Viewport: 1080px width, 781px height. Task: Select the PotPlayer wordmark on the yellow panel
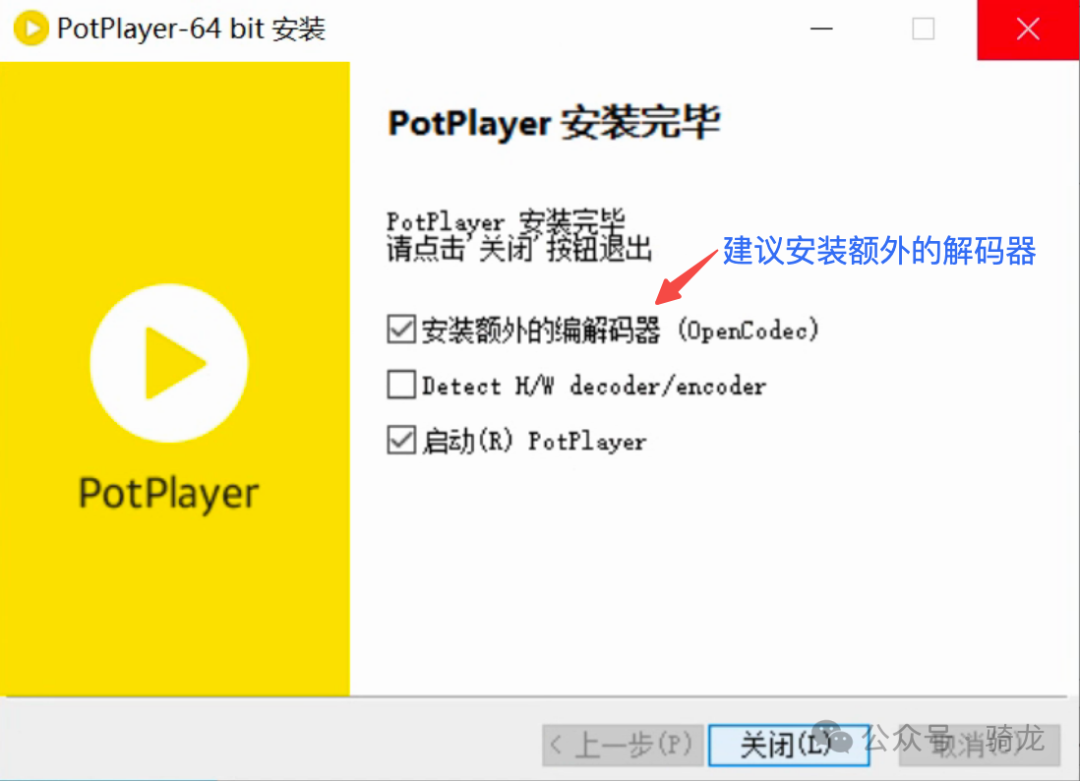click(167, 492)
